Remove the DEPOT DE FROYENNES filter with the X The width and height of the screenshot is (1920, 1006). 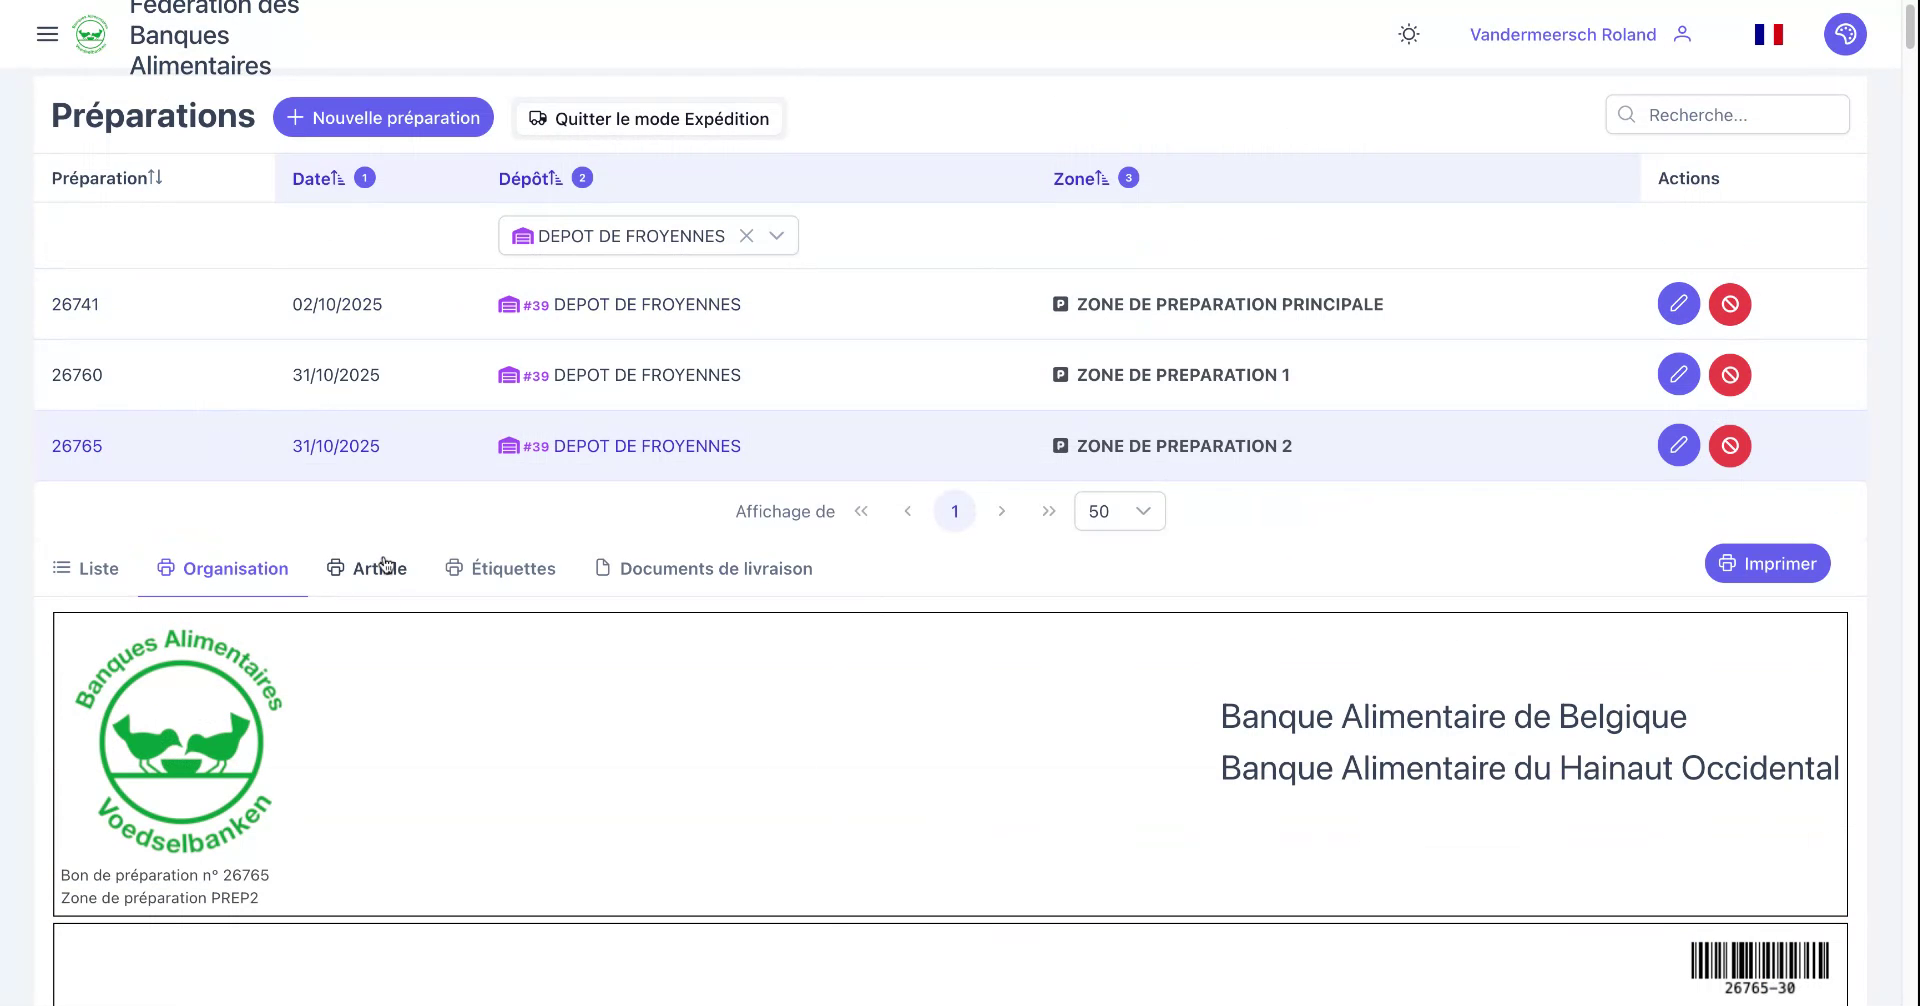[746, 236]
